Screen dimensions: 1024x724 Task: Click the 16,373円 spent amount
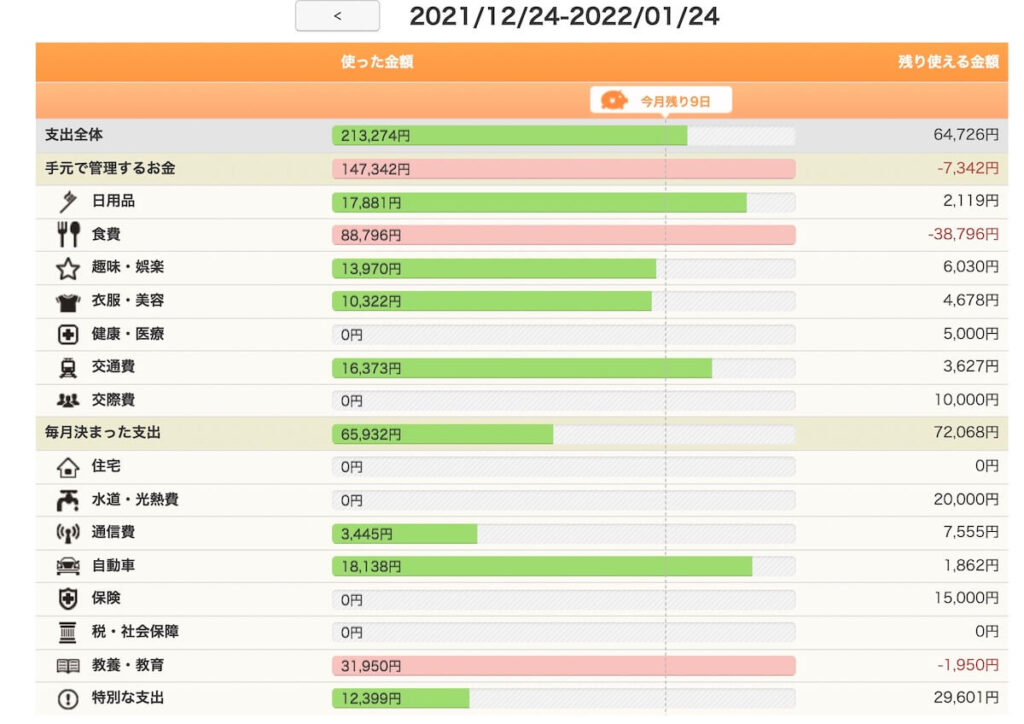pyautogui.click(x=371, y=369)
